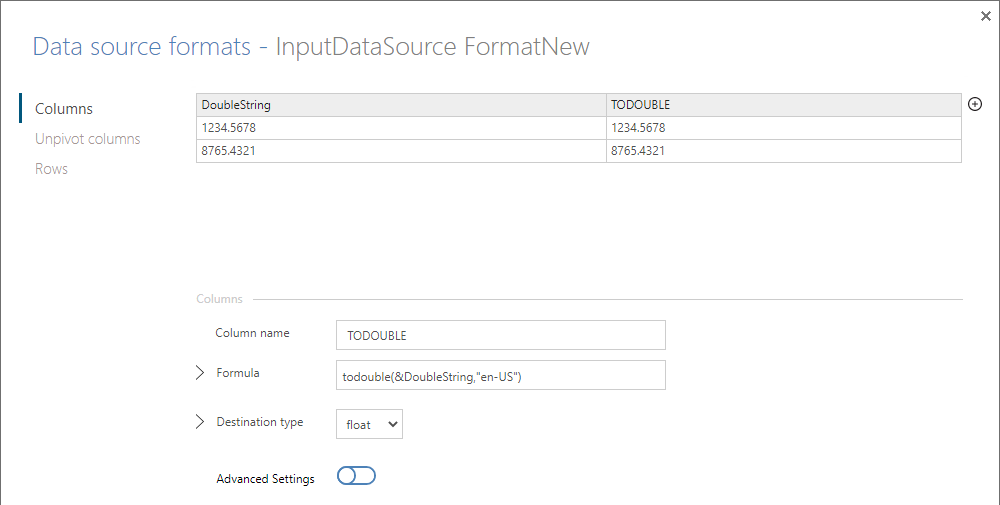Select the DoubleString column header

(x=401, y=105)
